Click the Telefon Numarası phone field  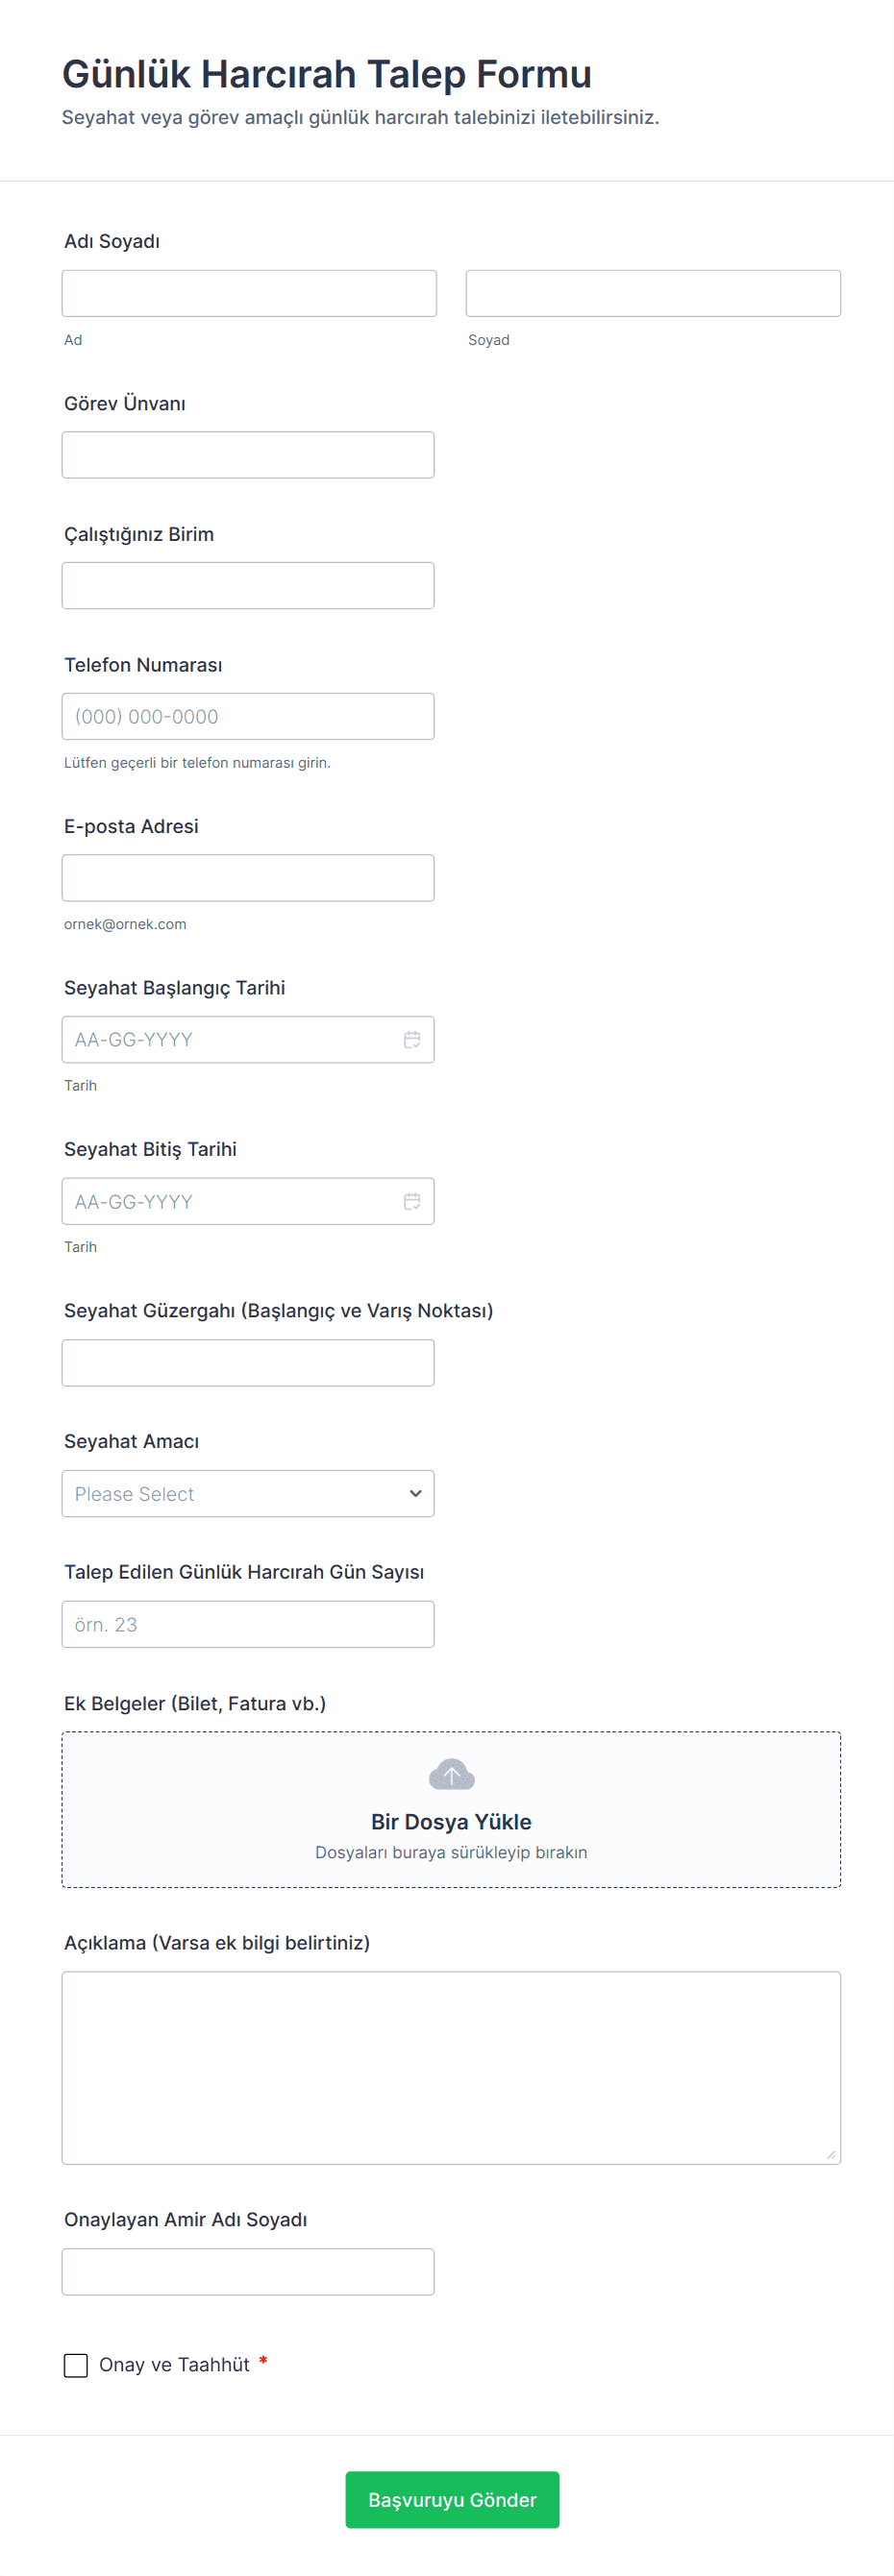point(248,716)
